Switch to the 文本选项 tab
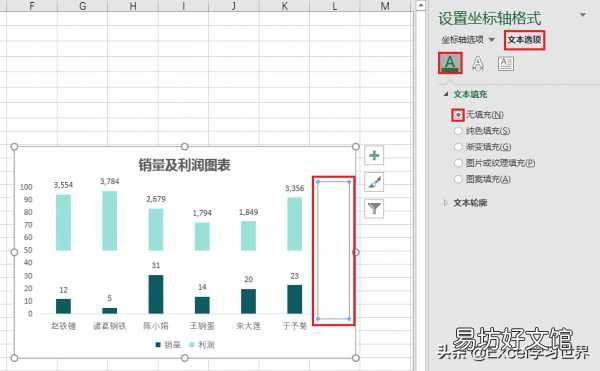Screen dimensions: 600x371 (524, 40)
